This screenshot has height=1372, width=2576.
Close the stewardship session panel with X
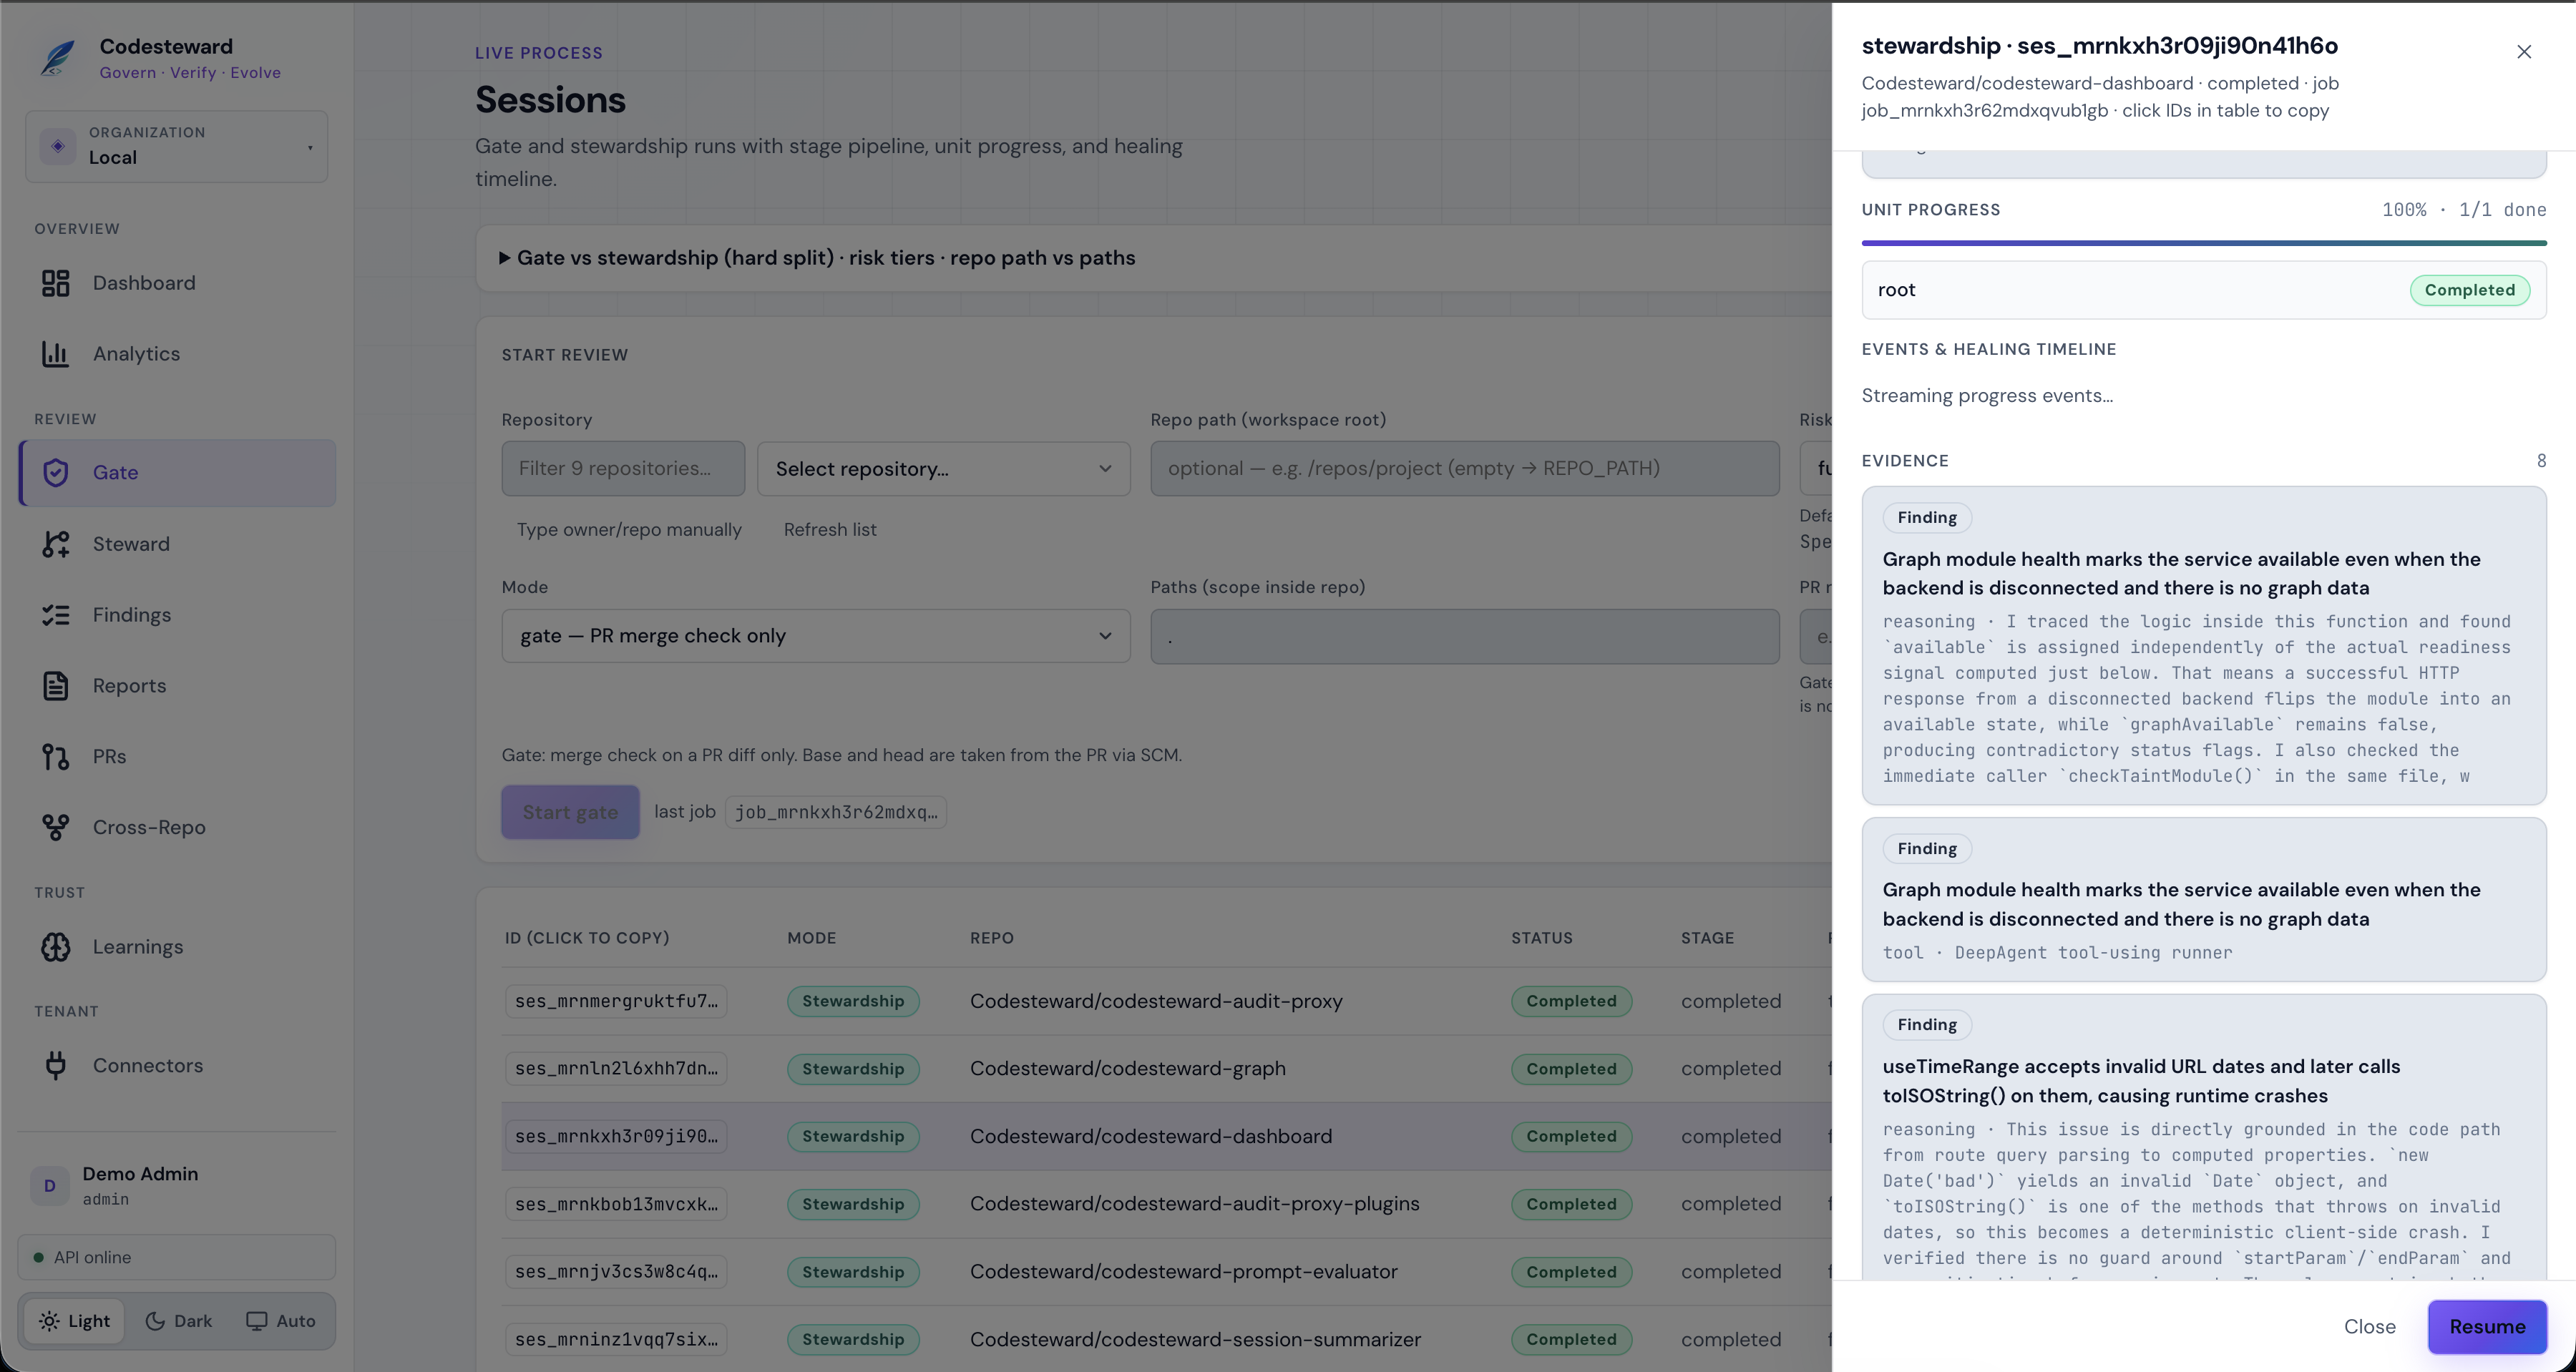point(2524,51)
